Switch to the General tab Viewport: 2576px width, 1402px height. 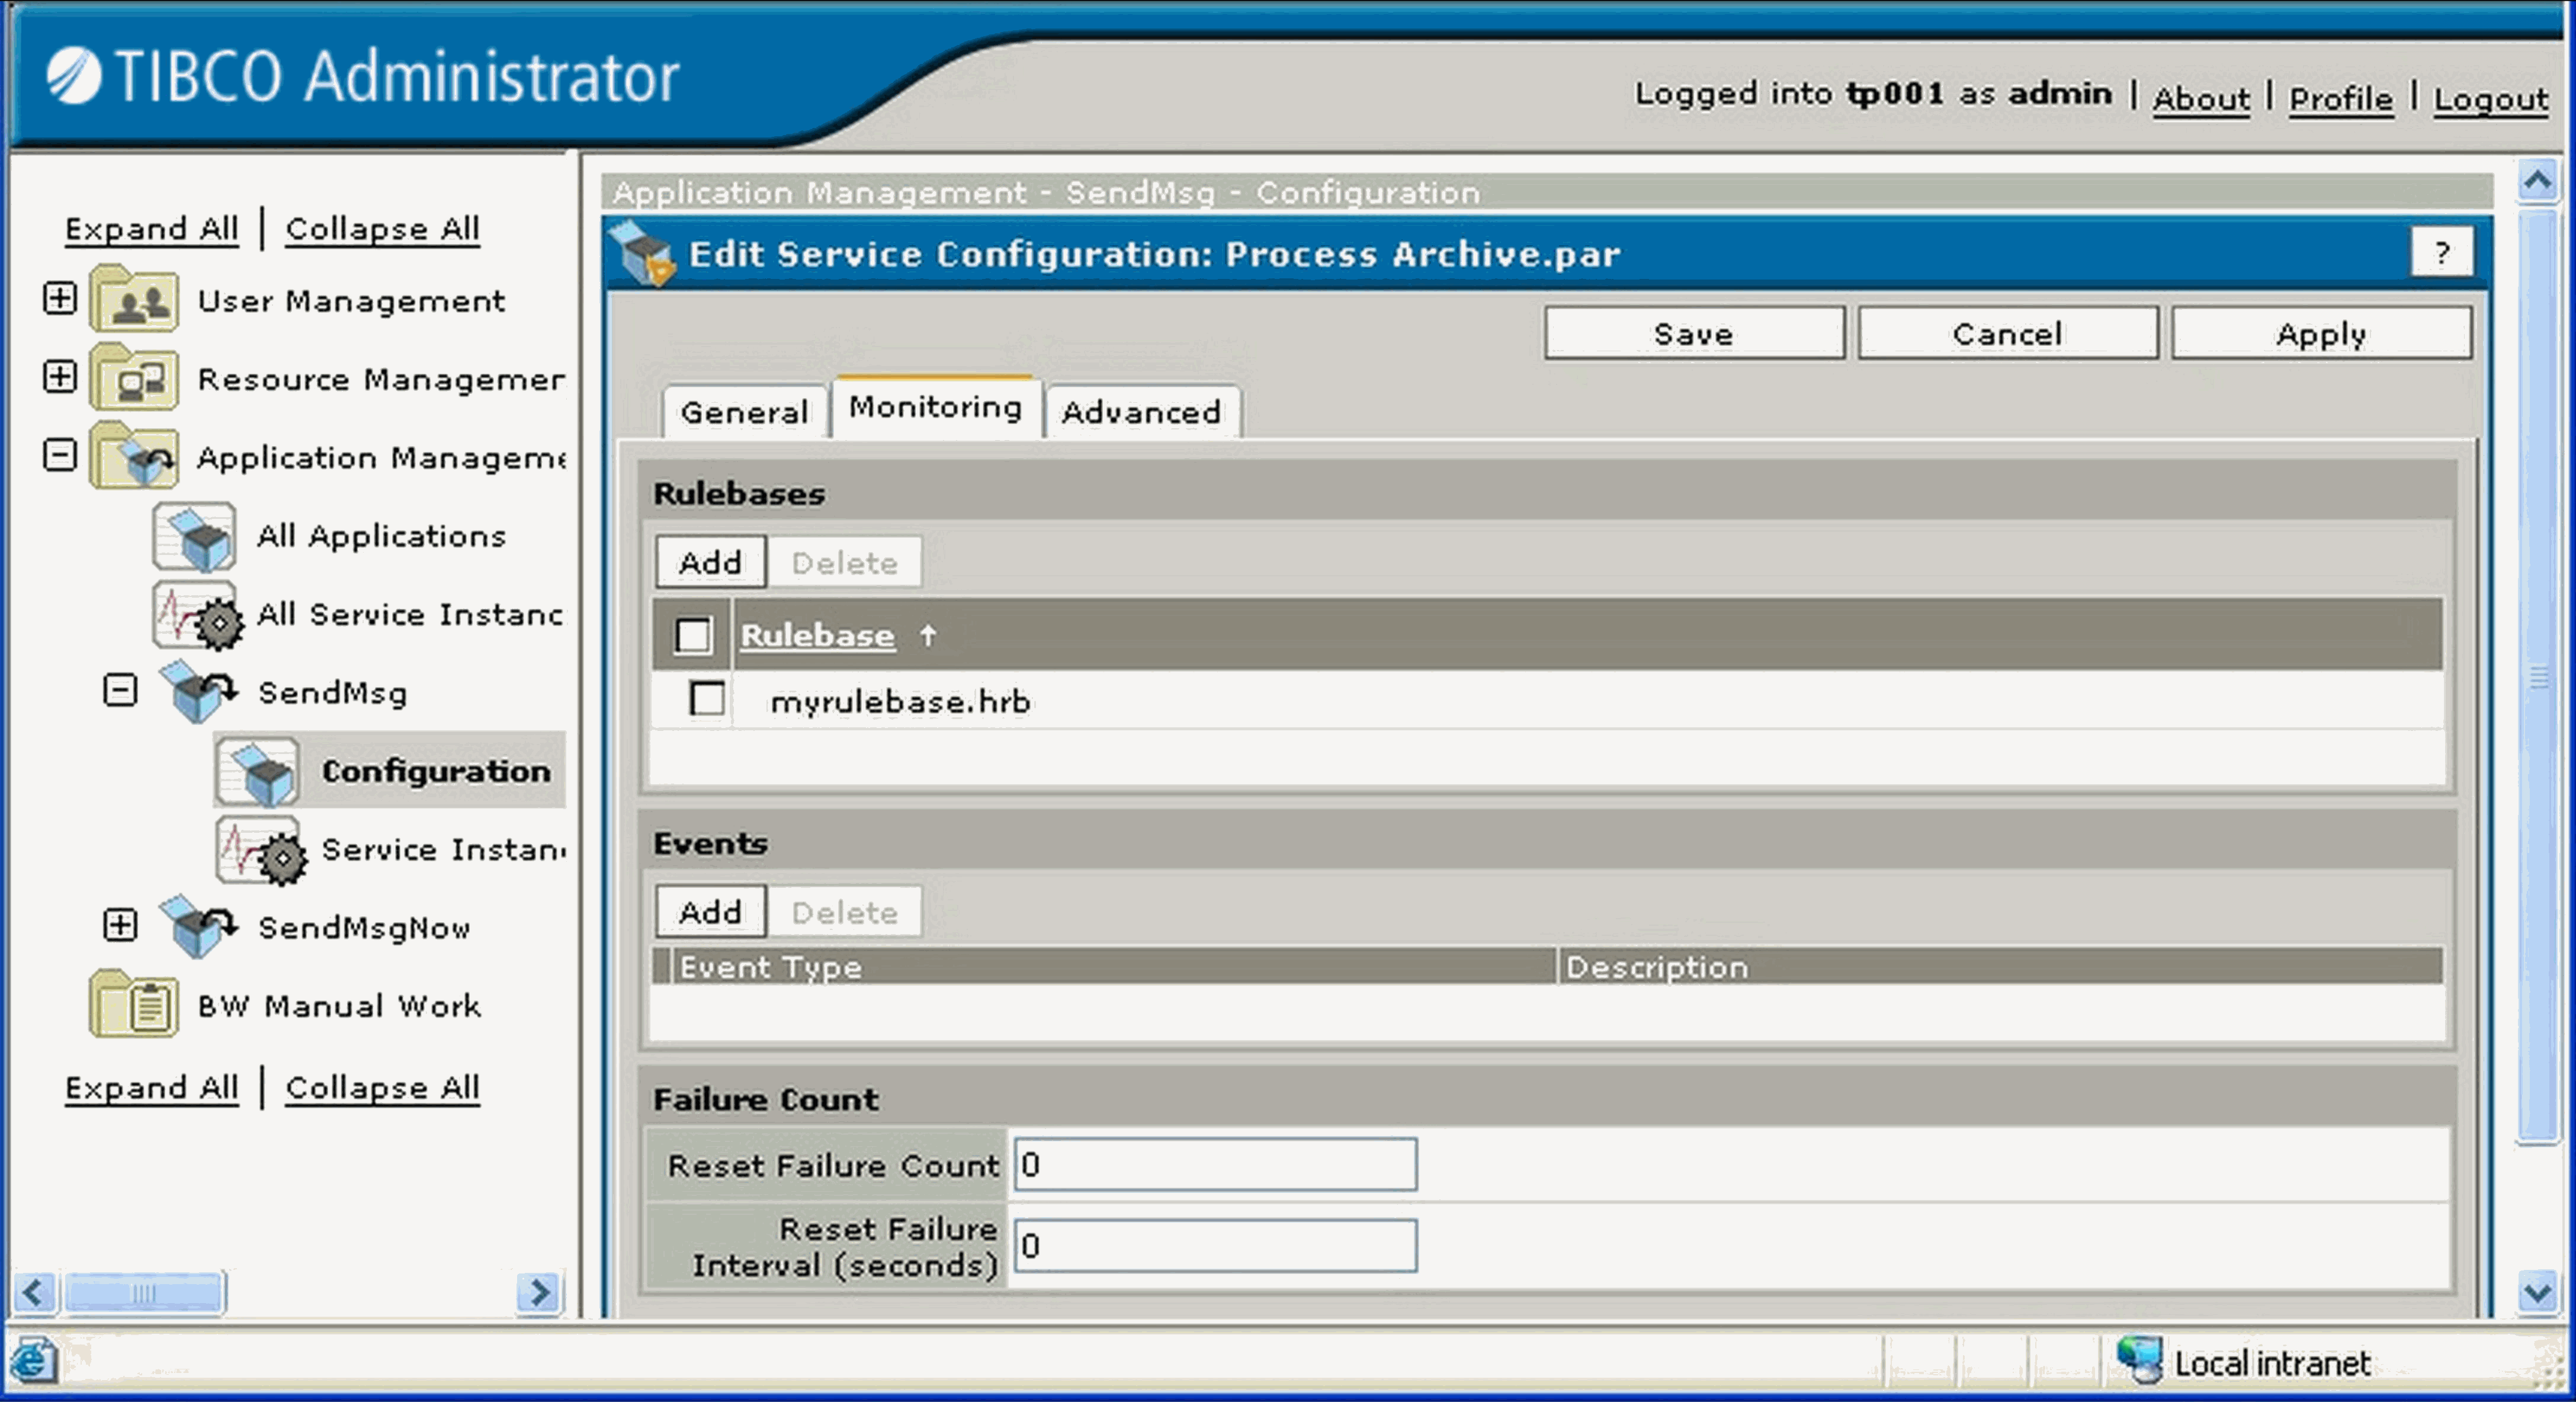pyautogui.click(x=744, y=412)
